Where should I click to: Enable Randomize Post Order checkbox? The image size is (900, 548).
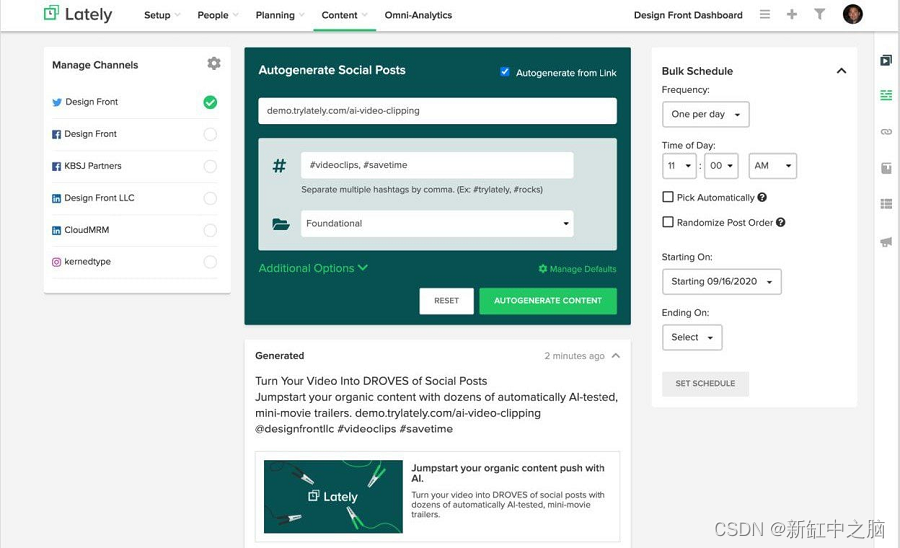tap(668, 222)
